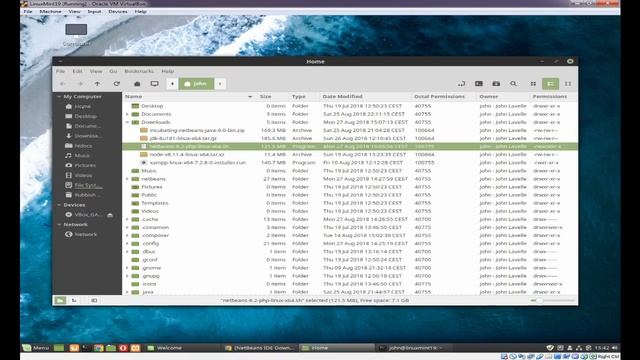The image size is (640, 360).
Task: Expand the Documents folder row
Action: click(127, 114)
